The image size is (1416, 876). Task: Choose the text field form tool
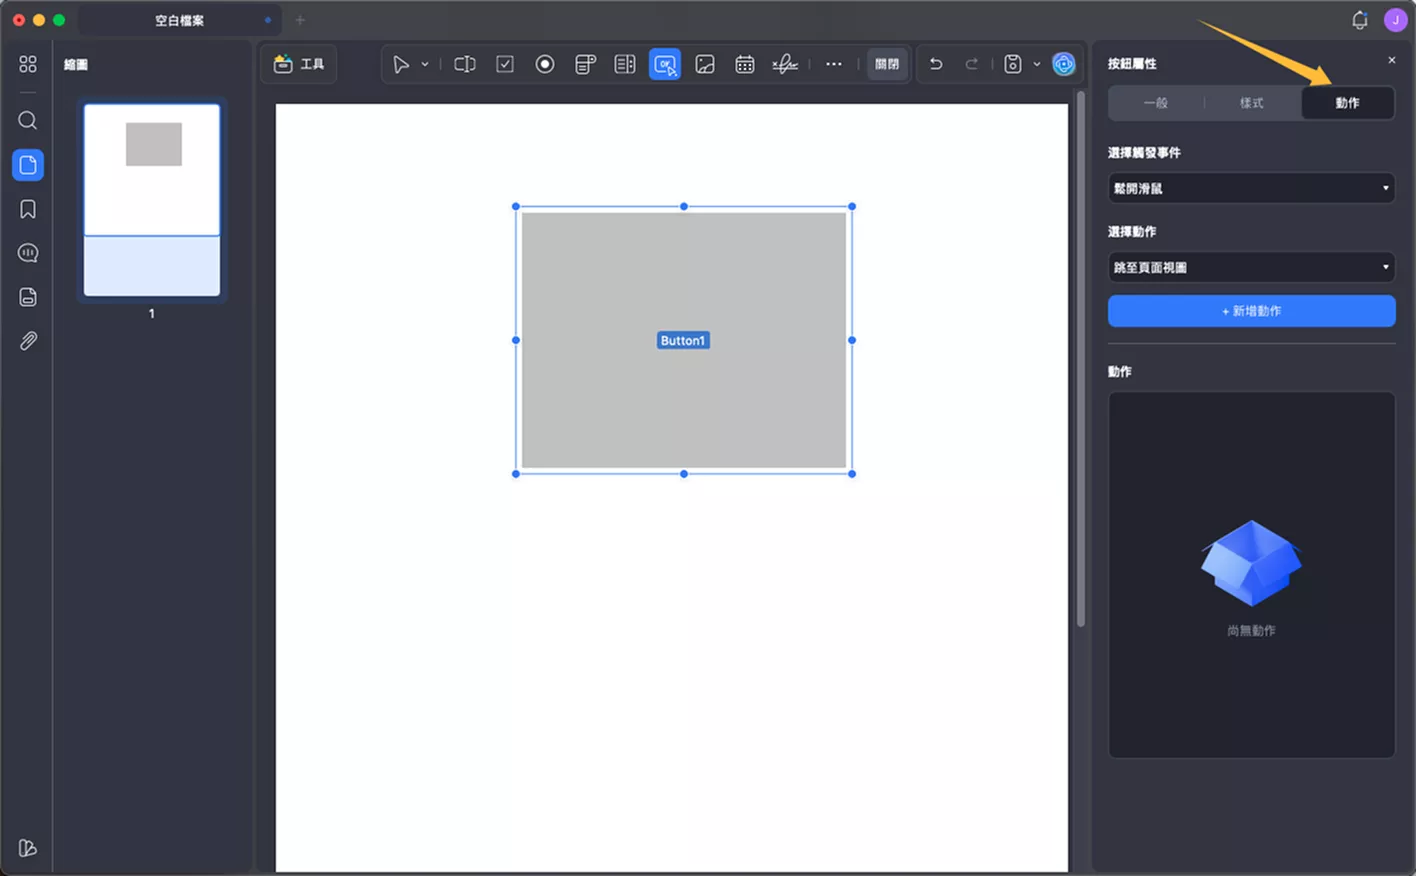point(465,64)
